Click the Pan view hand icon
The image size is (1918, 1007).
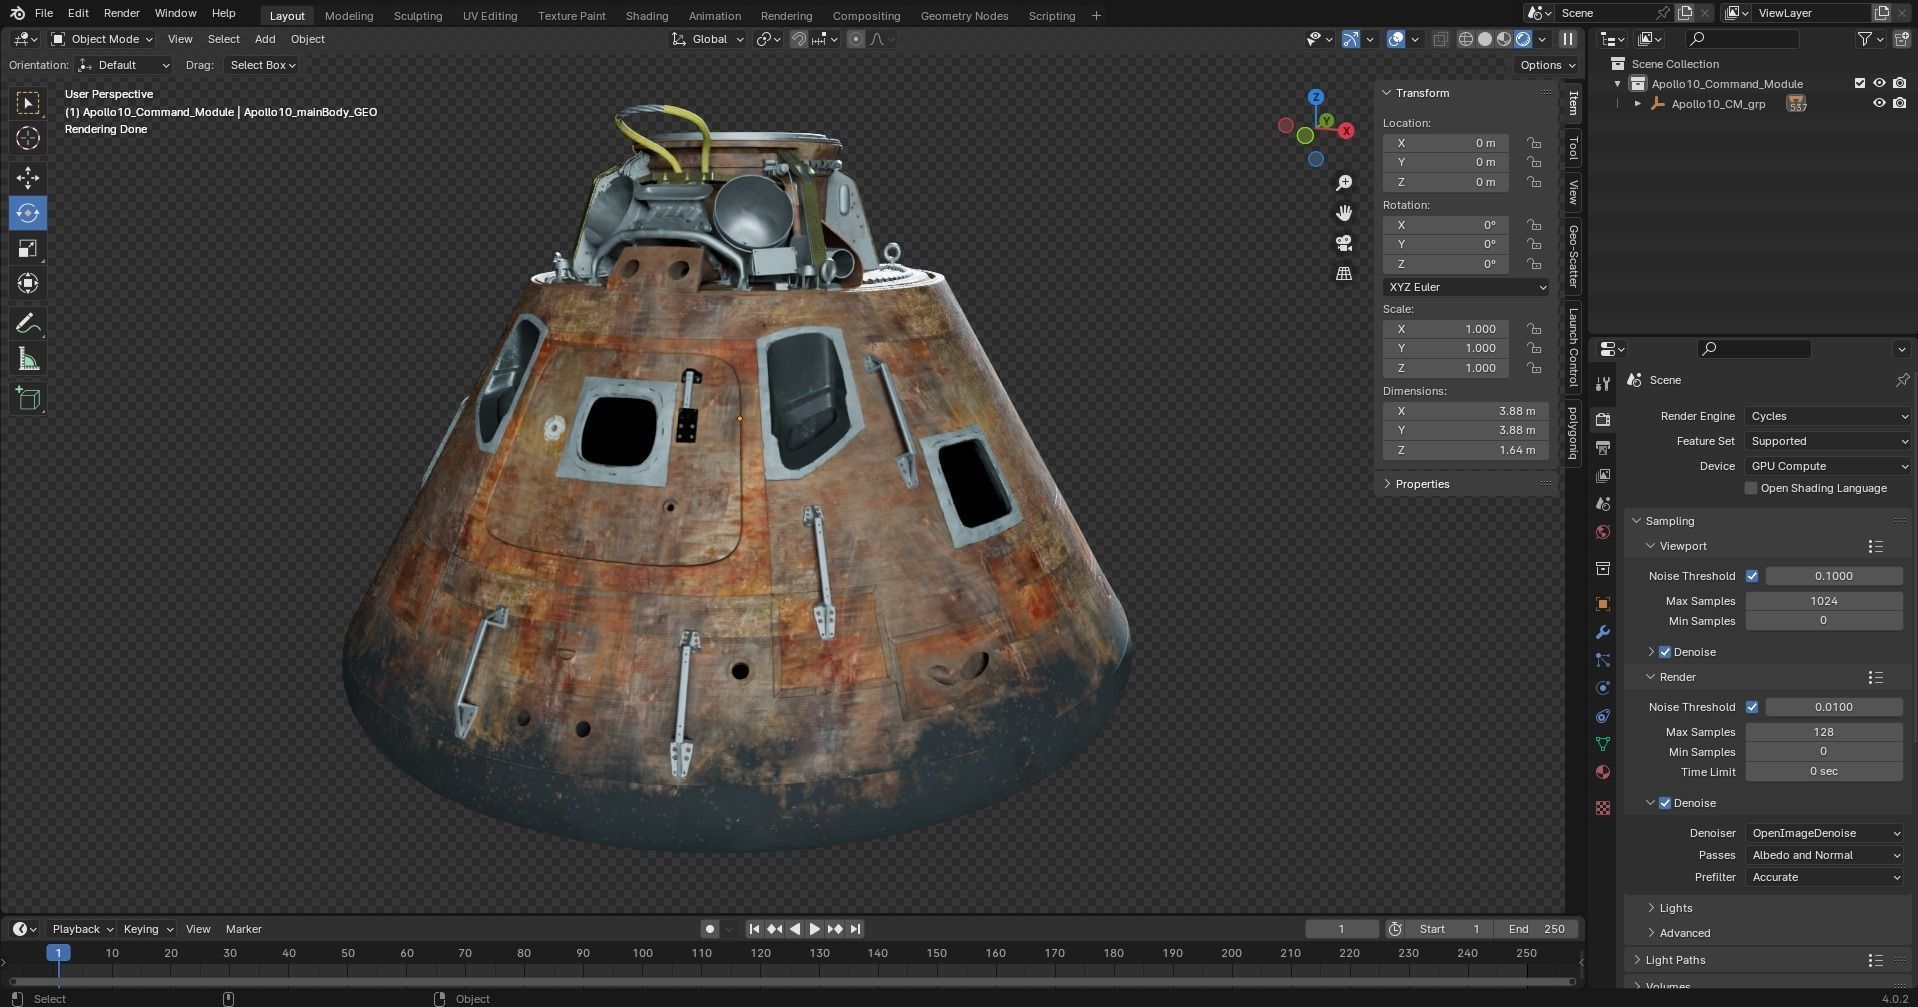tap(1344, 213)
